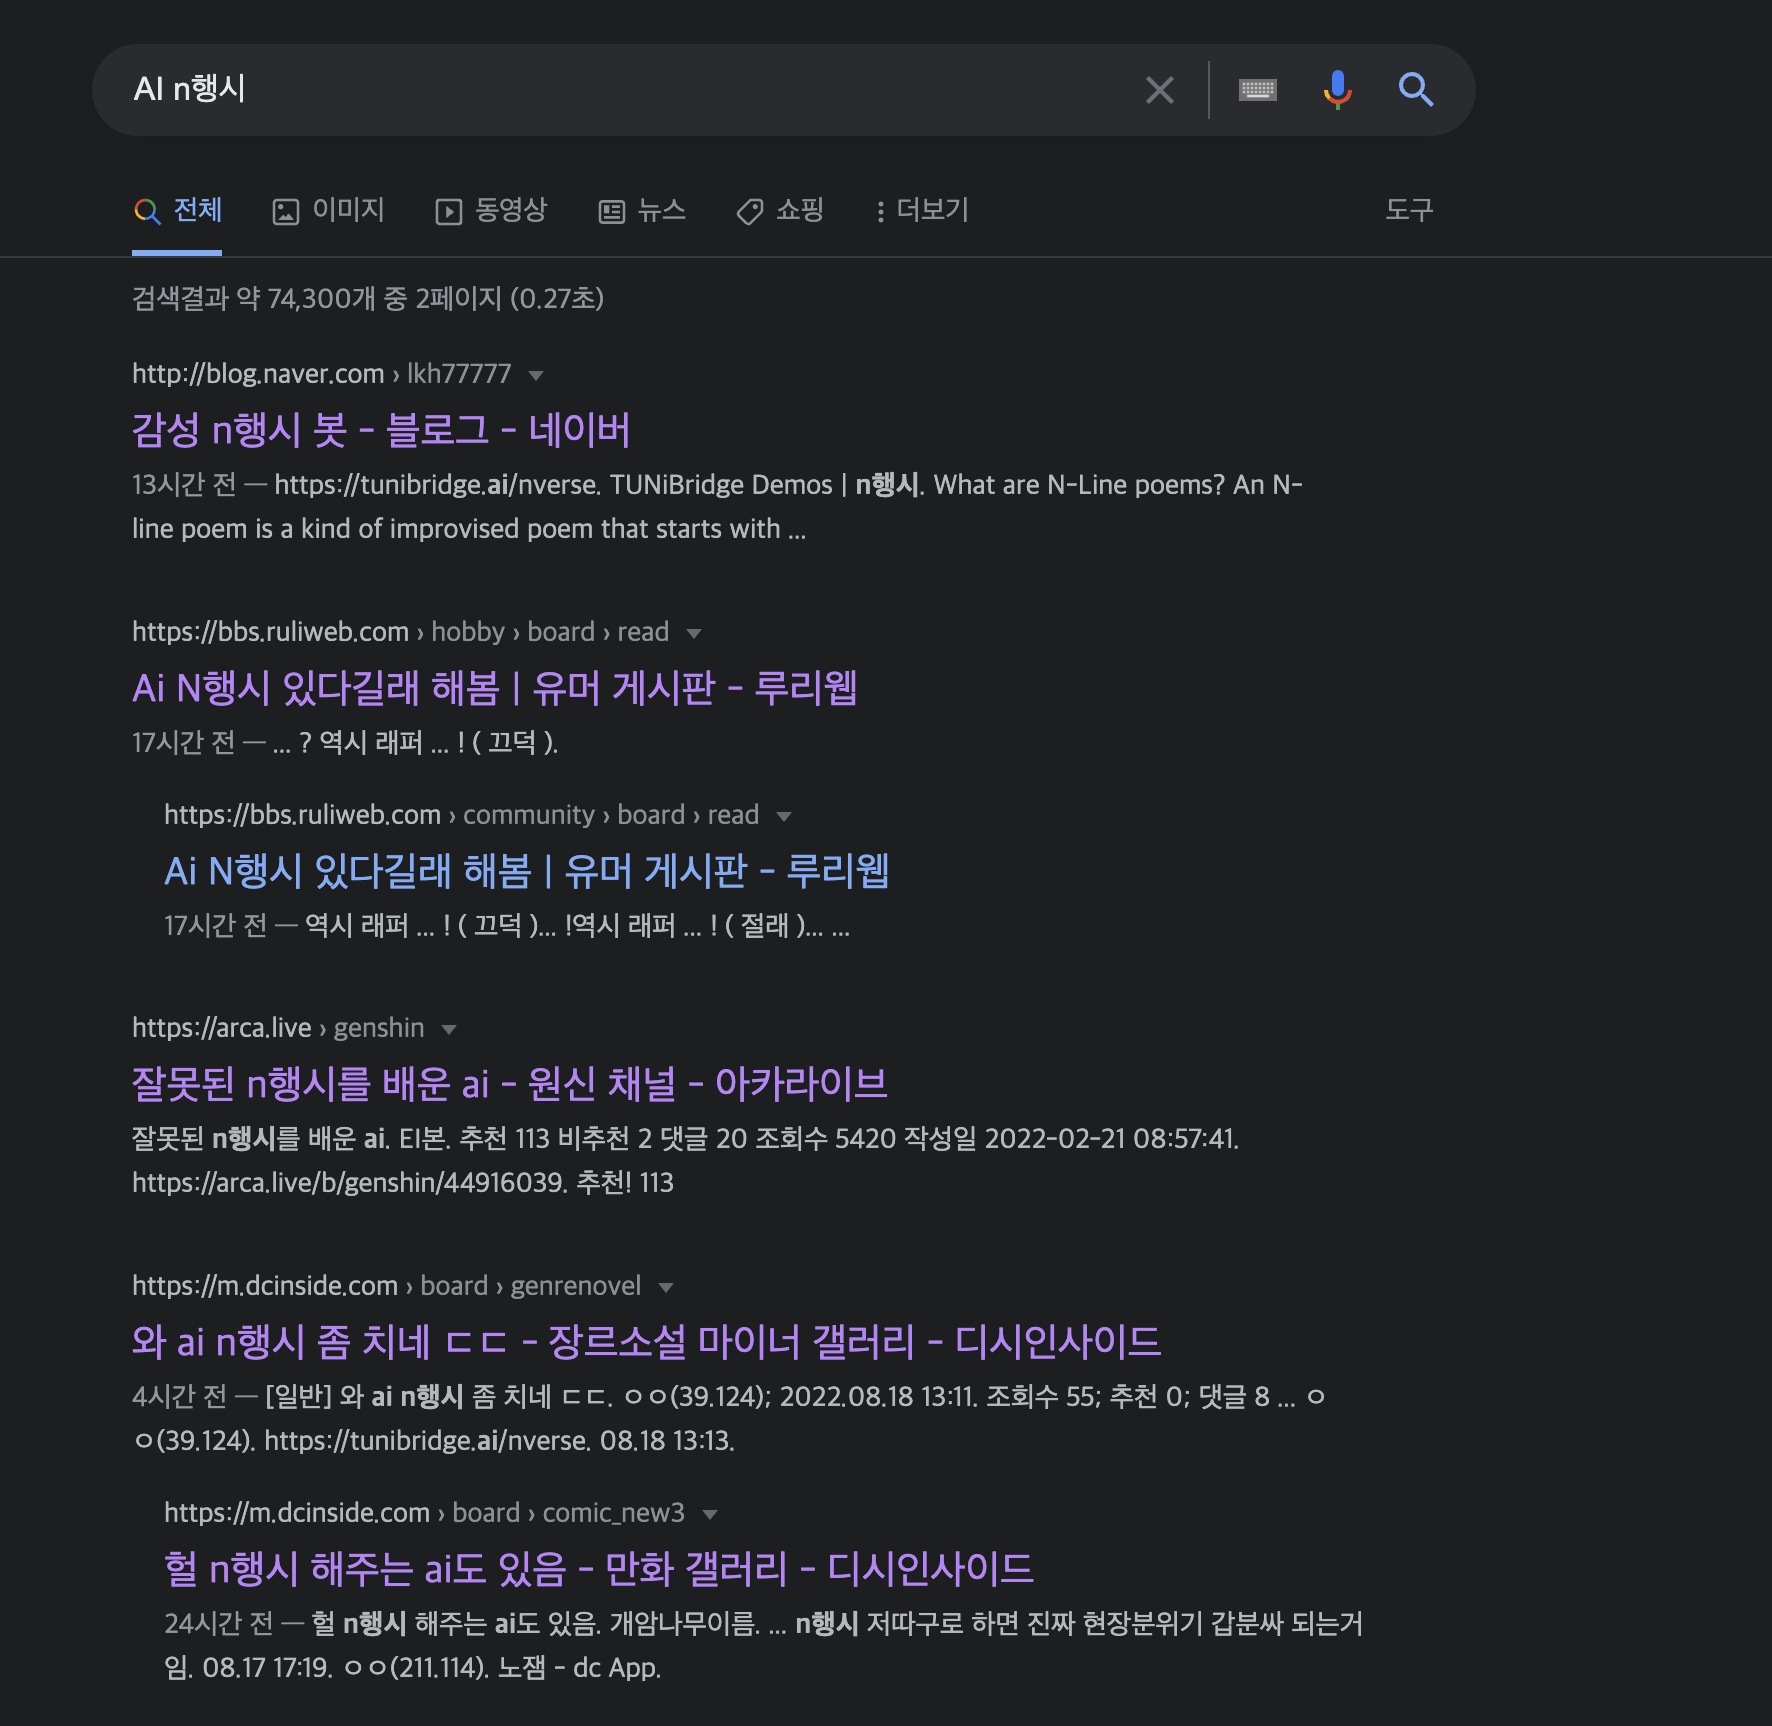
Task: Click the snippet starting '24시간 전 — 헐 n행시'
Action: point(764,1646)
